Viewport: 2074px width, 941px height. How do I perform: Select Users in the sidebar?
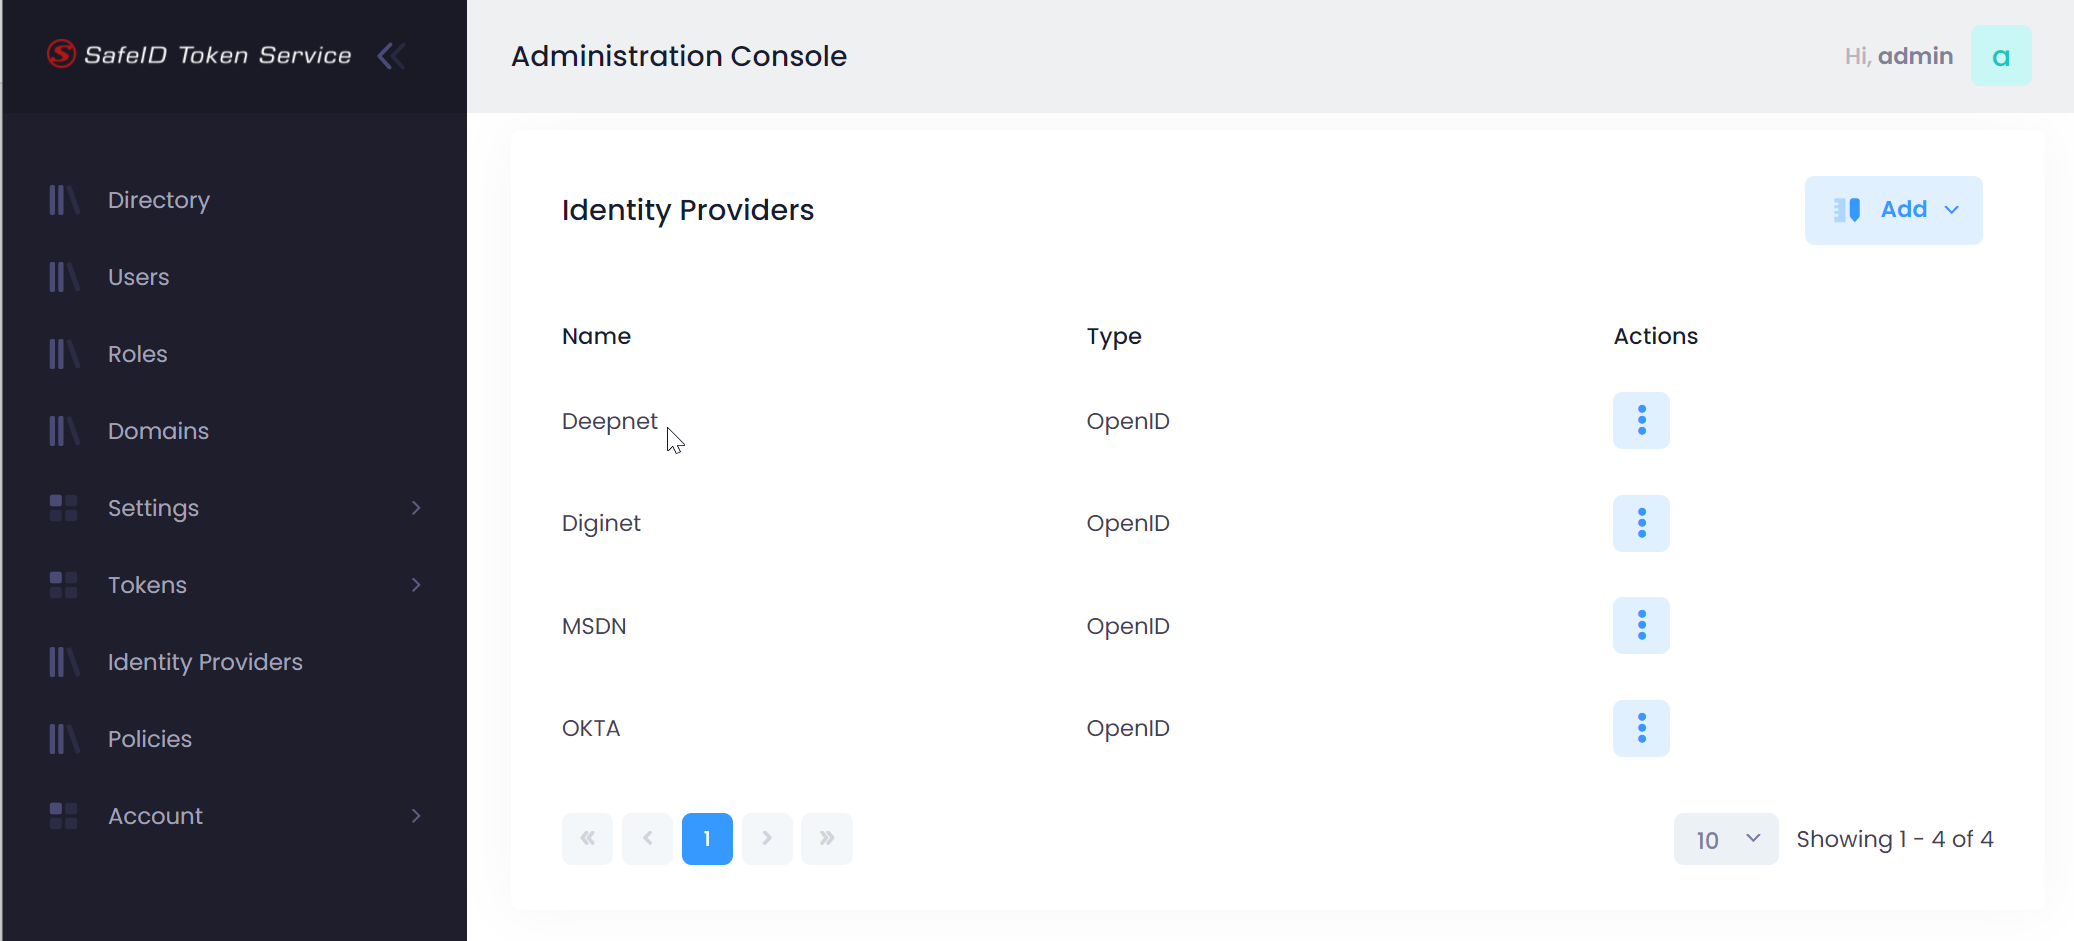[139, 277]
